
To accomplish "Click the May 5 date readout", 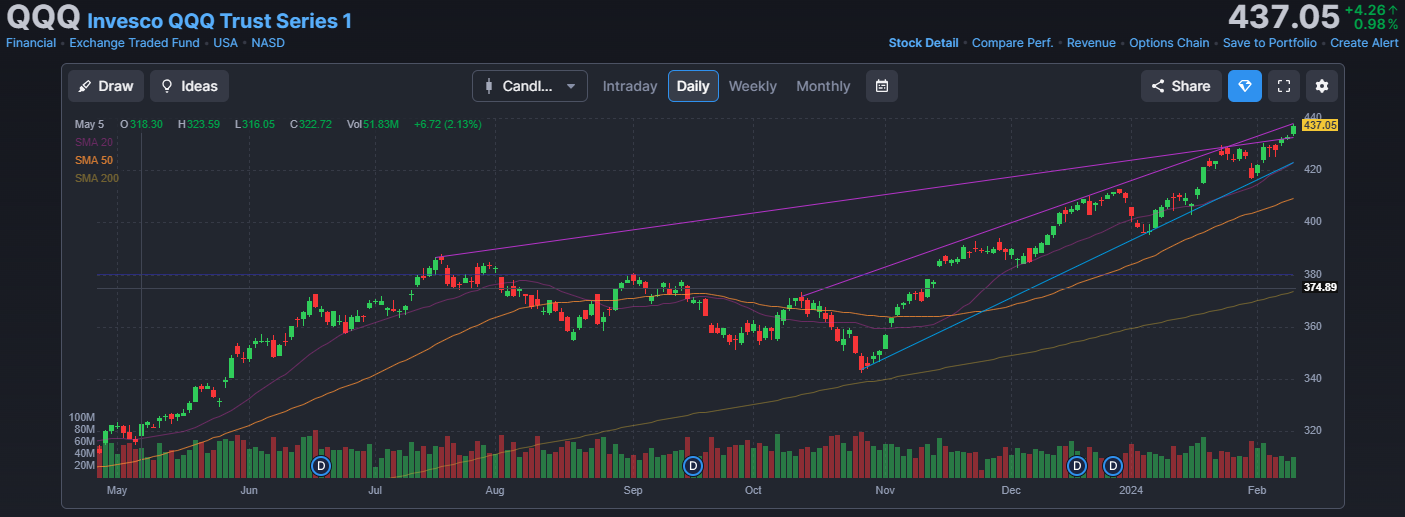I will coord(90,124).
